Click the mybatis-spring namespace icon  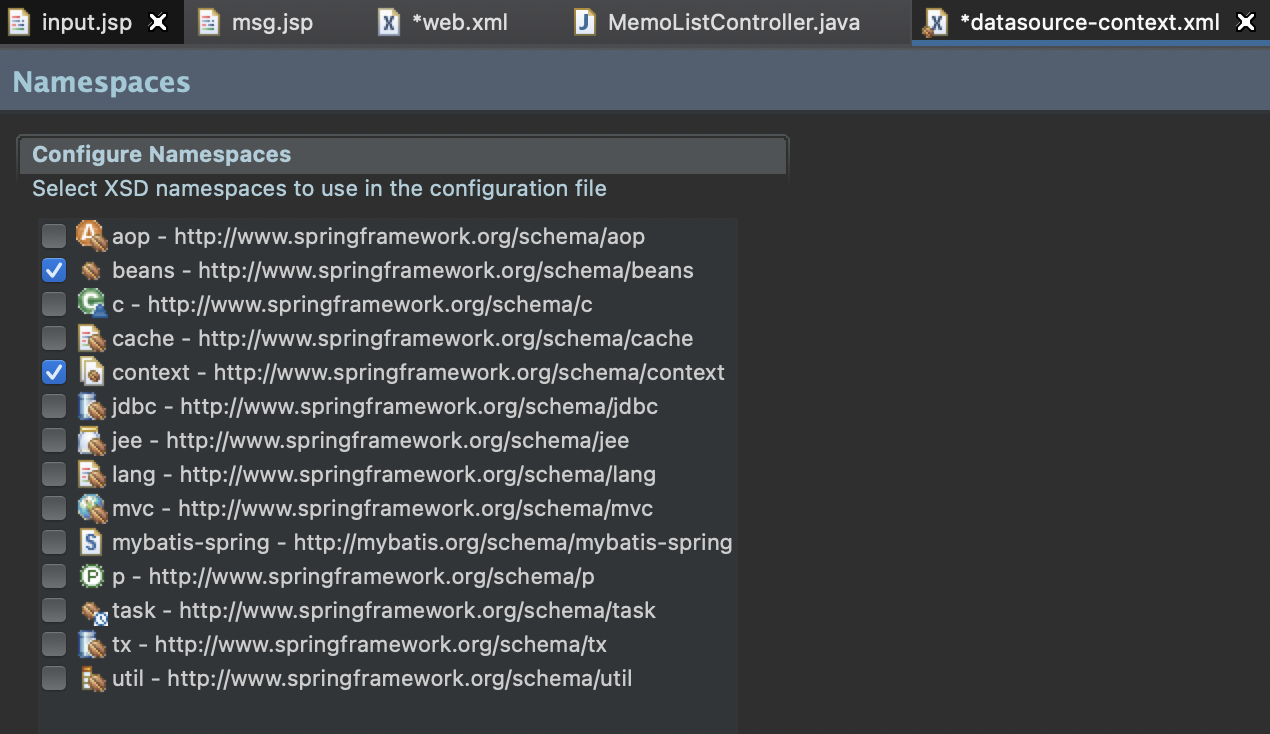[91, 542]
